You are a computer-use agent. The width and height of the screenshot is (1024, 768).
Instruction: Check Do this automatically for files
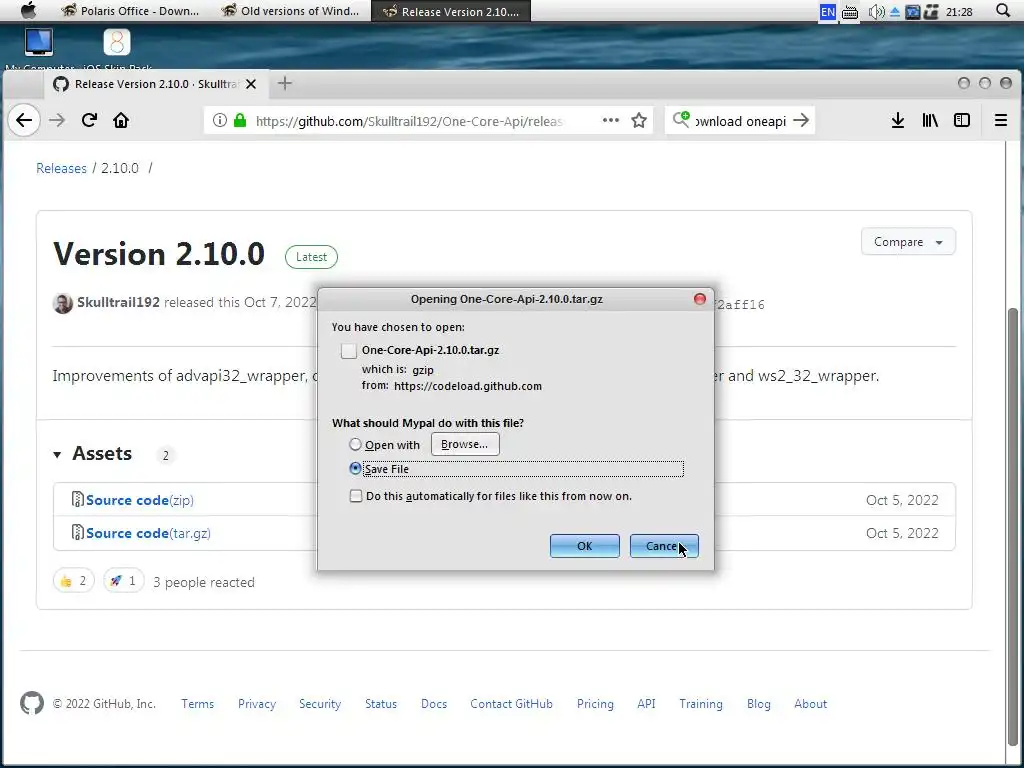pyautogui.click(x=355, y=496)
